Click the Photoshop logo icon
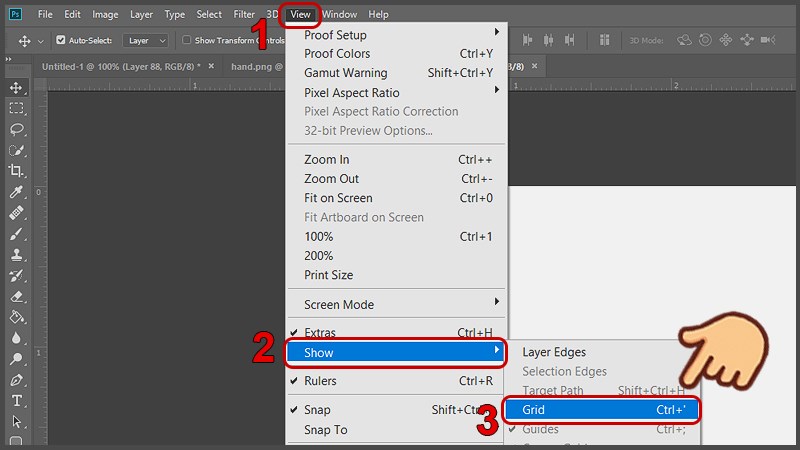 coord(16,15)
